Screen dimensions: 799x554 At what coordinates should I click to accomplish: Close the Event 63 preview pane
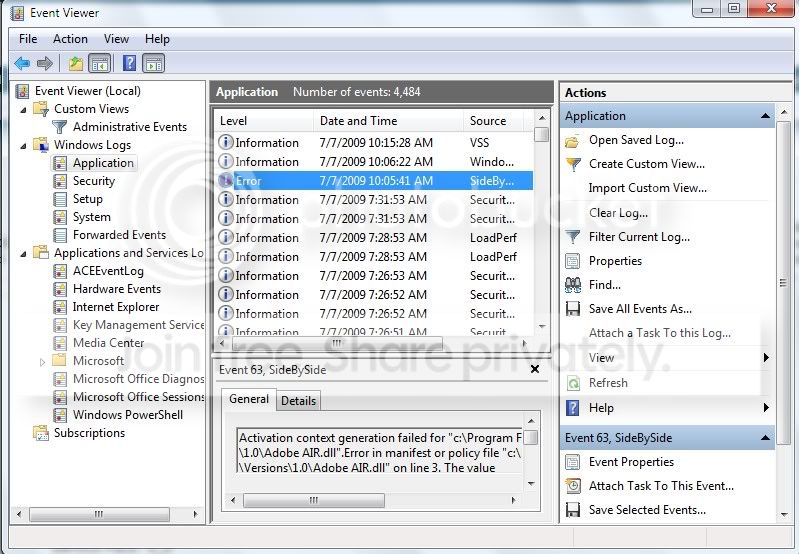point(535,369)
